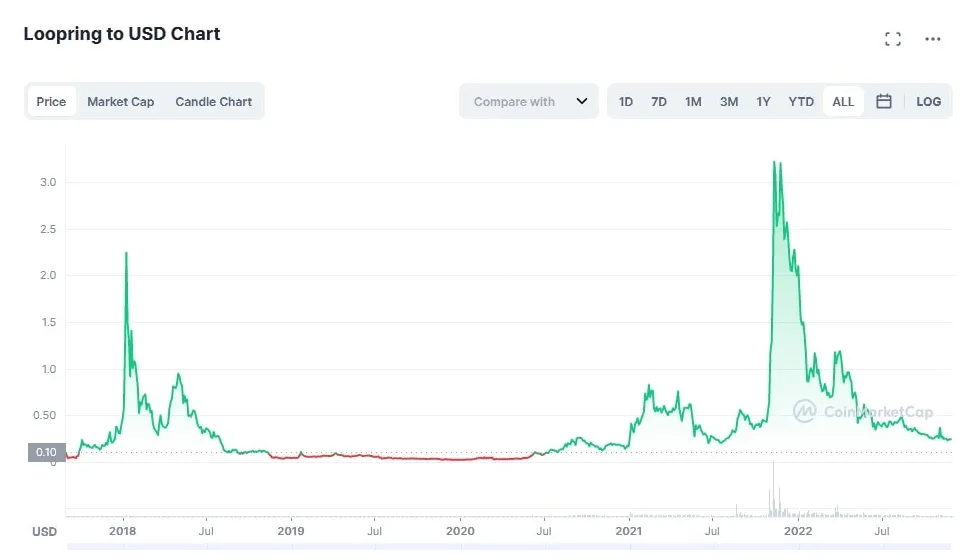
Task: Select the ALL time range
Action: point(843,102)
